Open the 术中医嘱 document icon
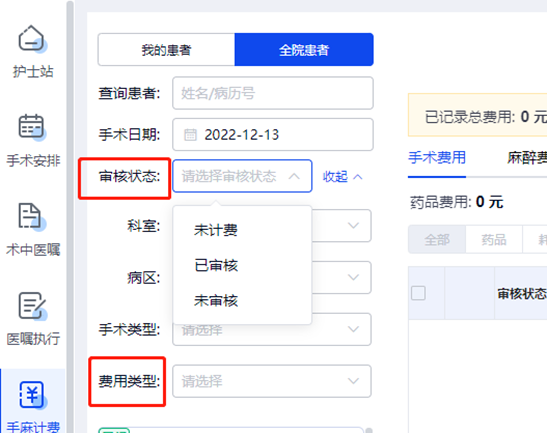 point(30,215)
